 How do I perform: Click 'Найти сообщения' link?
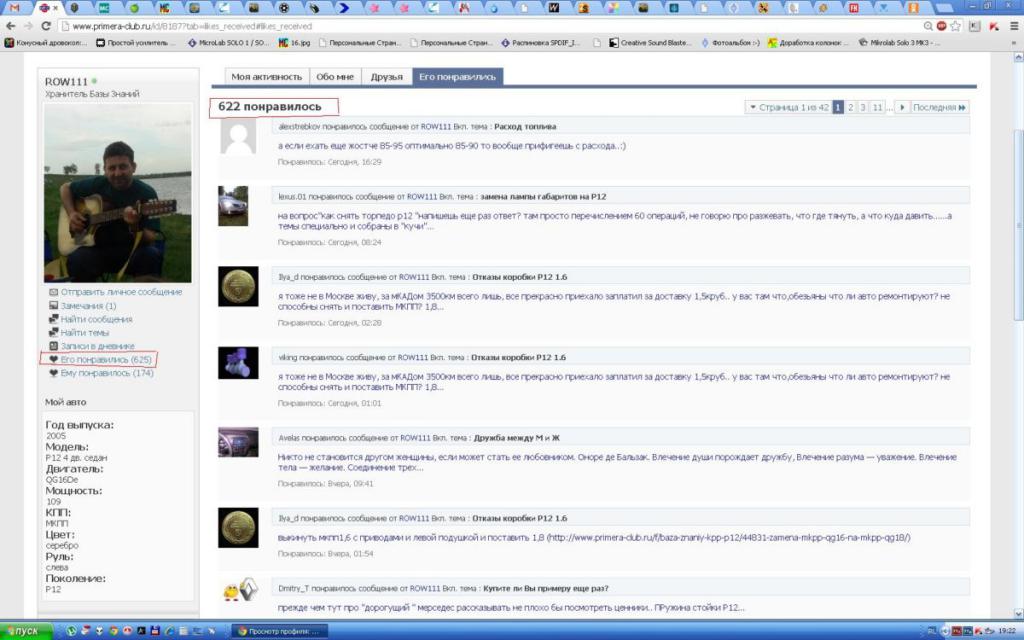(97, 319)
